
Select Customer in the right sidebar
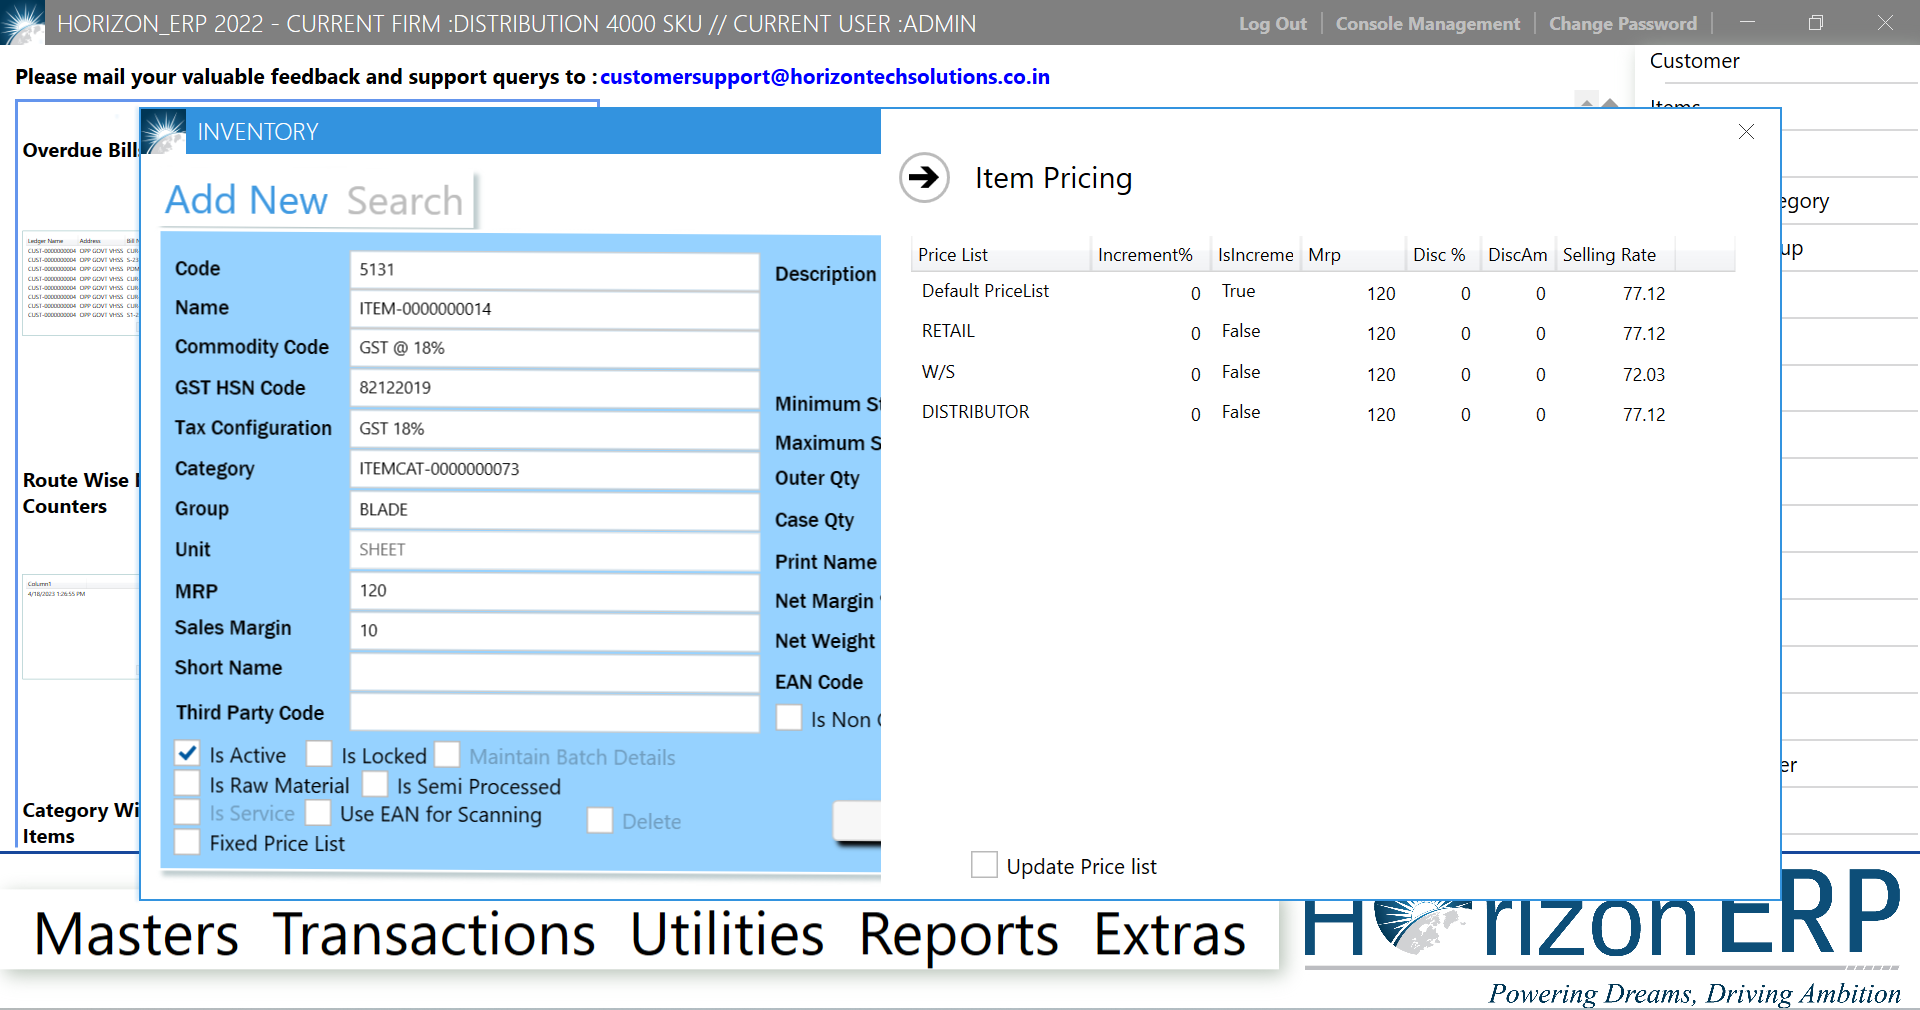(1694, 61)
